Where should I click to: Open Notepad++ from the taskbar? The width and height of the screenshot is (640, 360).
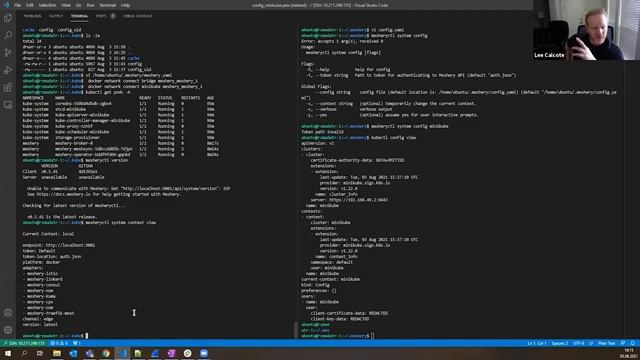point(138,353)
